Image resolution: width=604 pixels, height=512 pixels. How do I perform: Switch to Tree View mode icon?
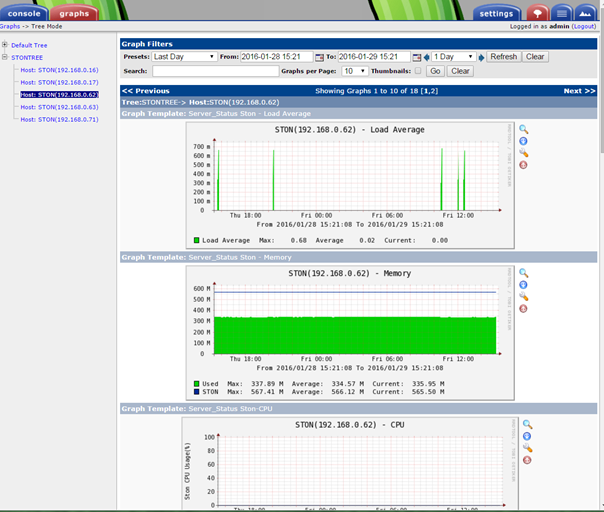[537, 13]
